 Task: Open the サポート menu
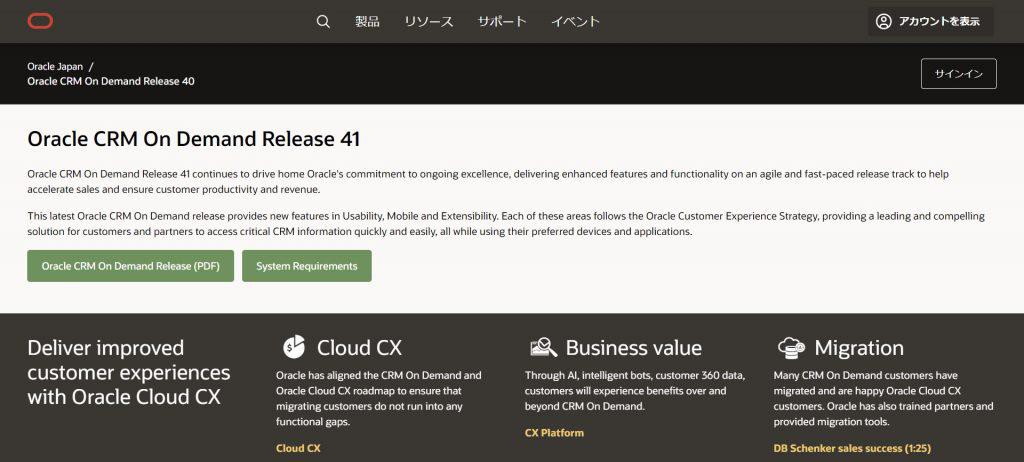502,22
